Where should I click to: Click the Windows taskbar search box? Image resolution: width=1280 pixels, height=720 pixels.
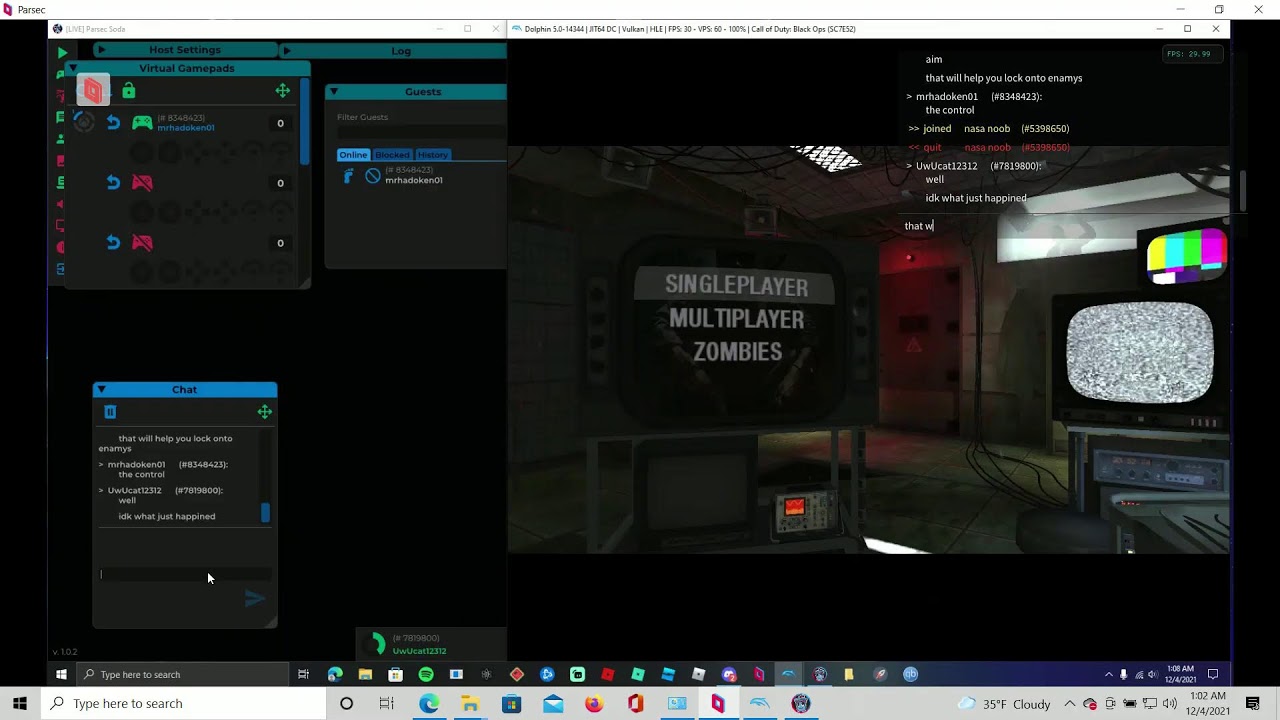[x=185, y=704]
